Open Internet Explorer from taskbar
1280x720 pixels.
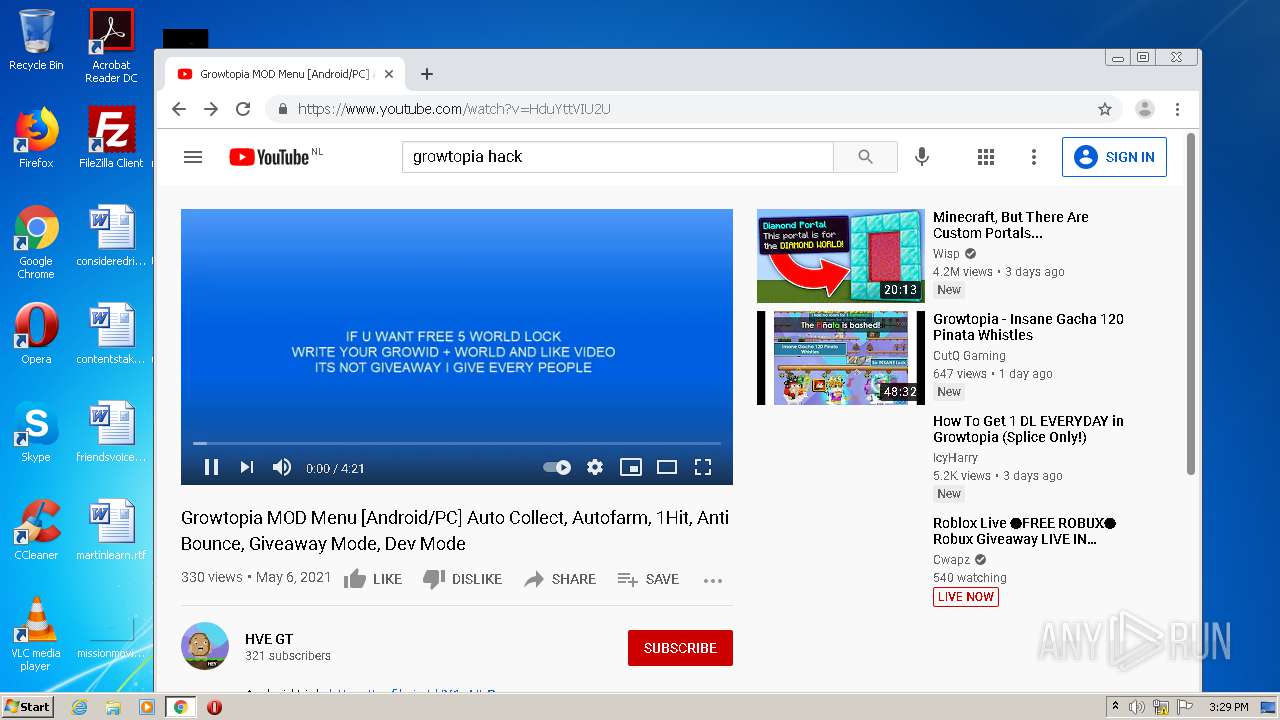pos(79,707)
